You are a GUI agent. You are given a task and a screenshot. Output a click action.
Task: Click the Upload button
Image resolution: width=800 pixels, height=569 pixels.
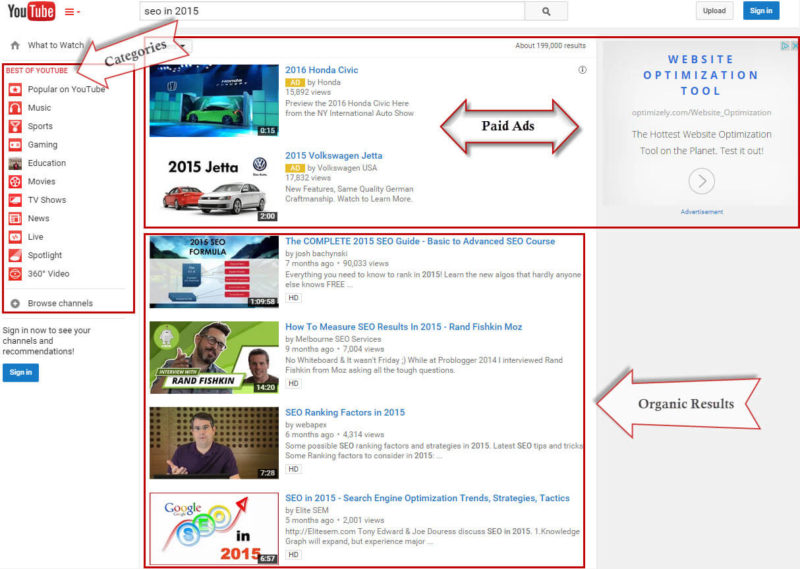[714, 11]
